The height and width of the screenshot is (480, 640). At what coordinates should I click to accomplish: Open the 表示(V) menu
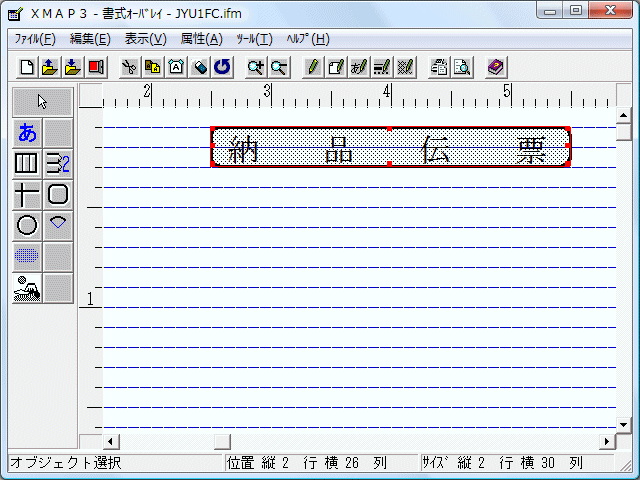[146, 39]
